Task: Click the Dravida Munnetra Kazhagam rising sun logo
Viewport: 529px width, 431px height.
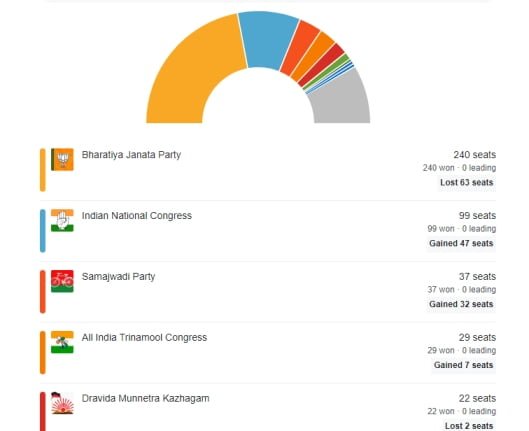Action: point(62,403)
